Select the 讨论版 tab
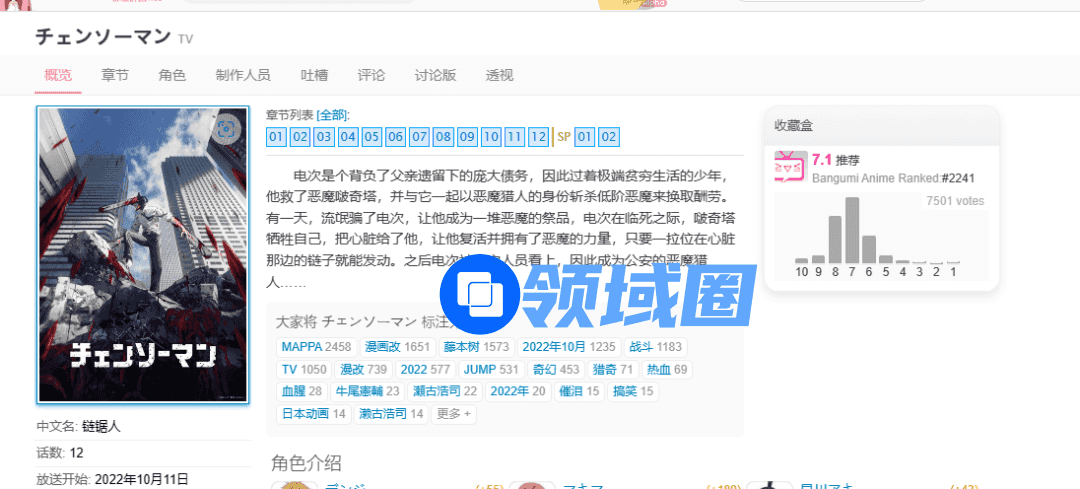The height and width of the screenshot is (489, 1080). [x=435, y=75]
